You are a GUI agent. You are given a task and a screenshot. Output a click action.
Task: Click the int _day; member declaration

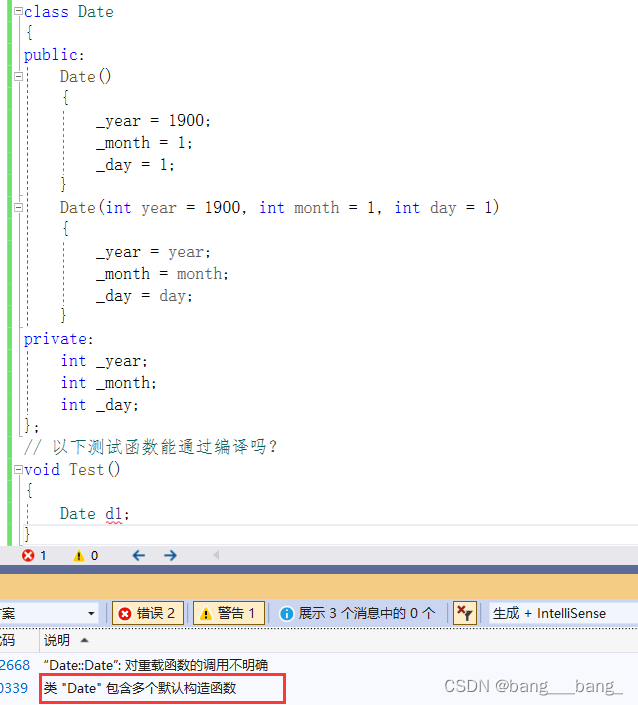[x=99, y=405]
